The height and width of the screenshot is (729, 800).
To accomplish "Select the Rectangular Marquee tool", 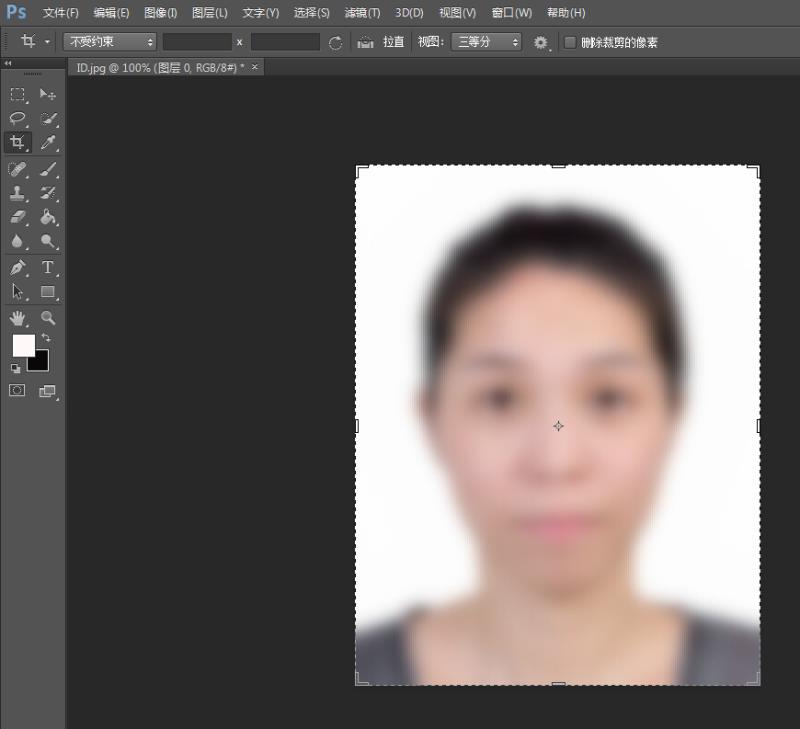I will pyautogui.click(x=17, y=94).
